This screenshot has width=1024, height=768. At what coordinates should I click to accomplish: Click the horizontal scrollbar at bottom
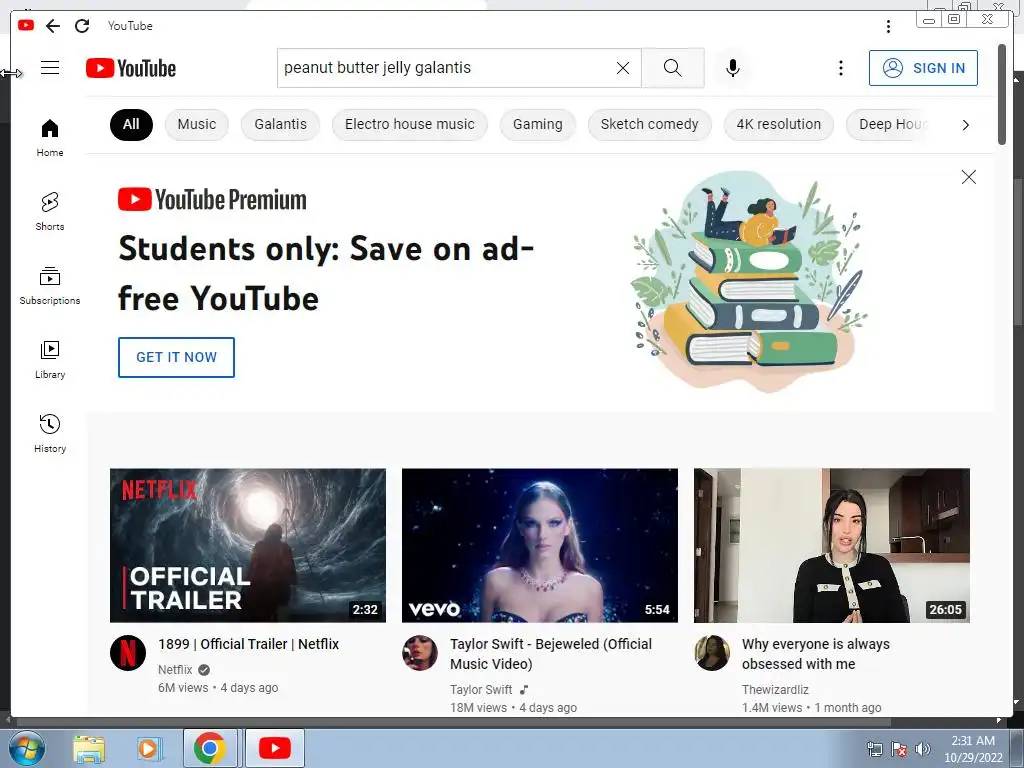(453, 721)
